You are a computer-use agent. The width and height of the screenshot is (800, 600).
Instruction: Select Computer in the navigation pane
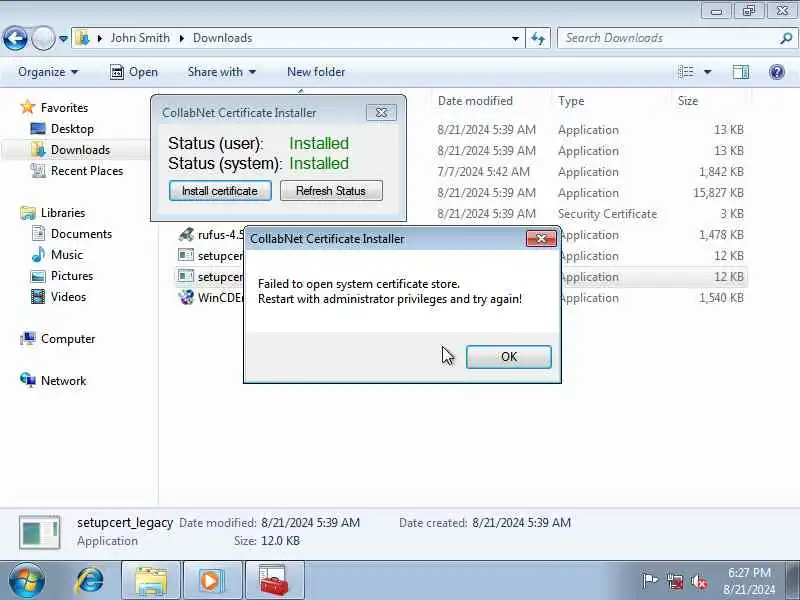click(67, 339)
